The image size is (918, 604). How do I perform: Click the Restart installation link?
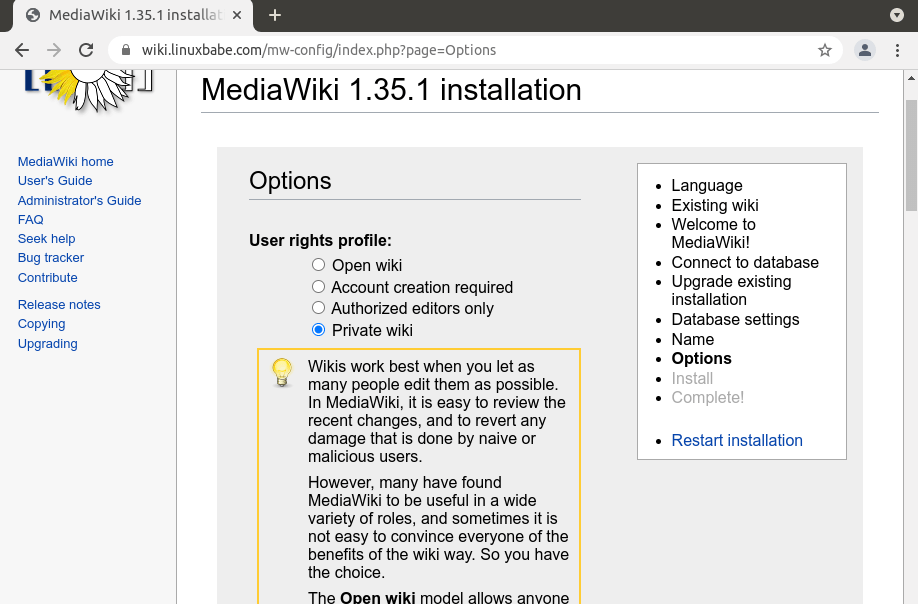(x=736, y=440)
